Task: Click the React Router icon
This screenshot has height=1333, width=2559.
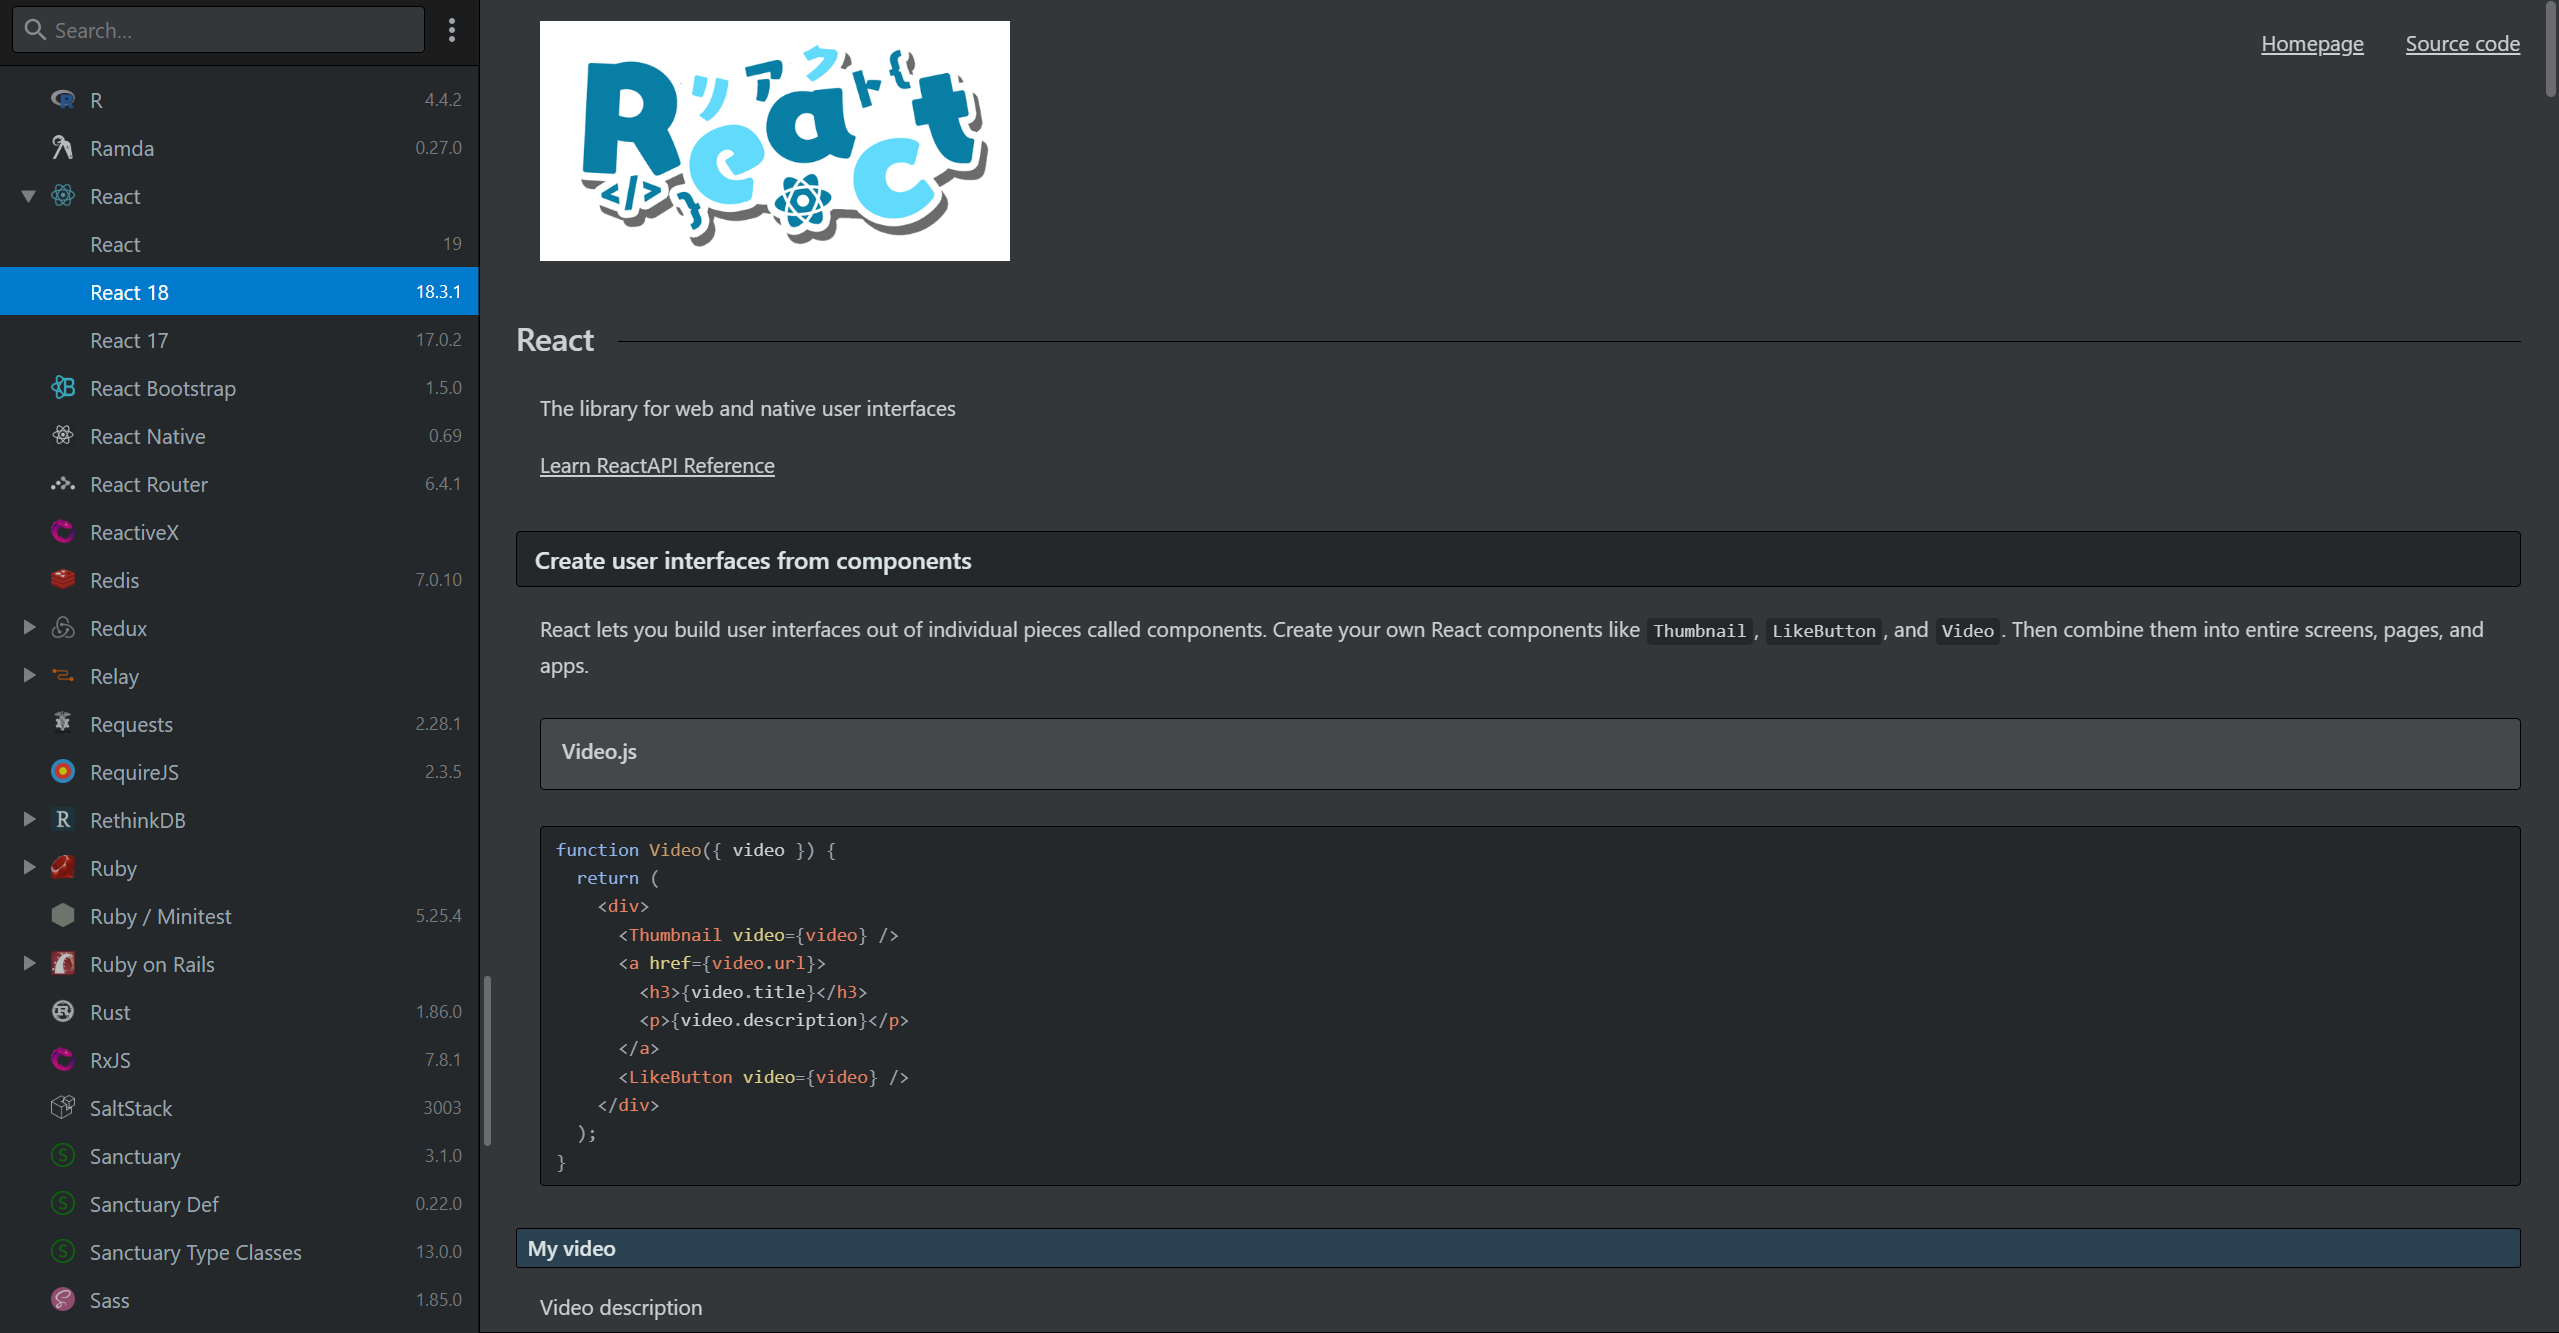Action: (62, 484)
